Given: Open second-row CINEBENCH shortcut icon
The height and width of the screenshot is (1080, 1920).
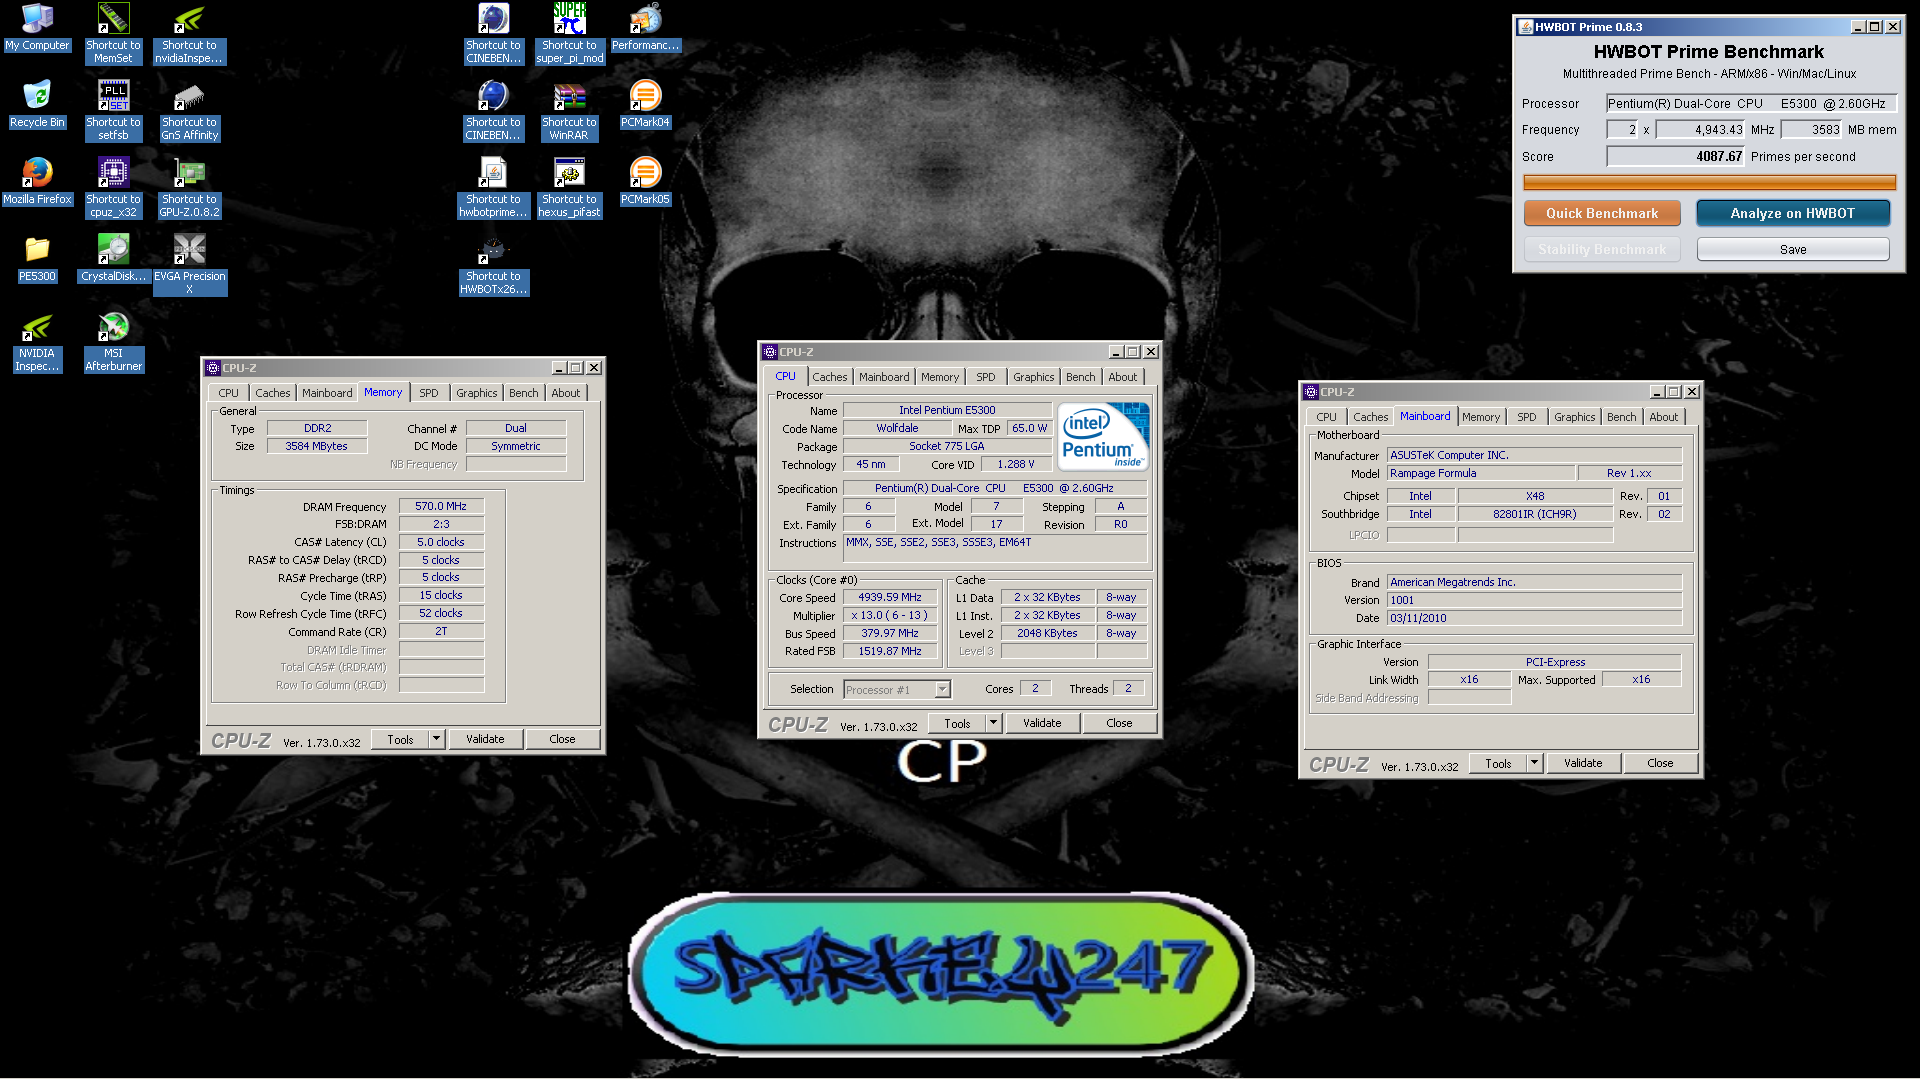Looking at the screenshot, I should tap(493, 109).
